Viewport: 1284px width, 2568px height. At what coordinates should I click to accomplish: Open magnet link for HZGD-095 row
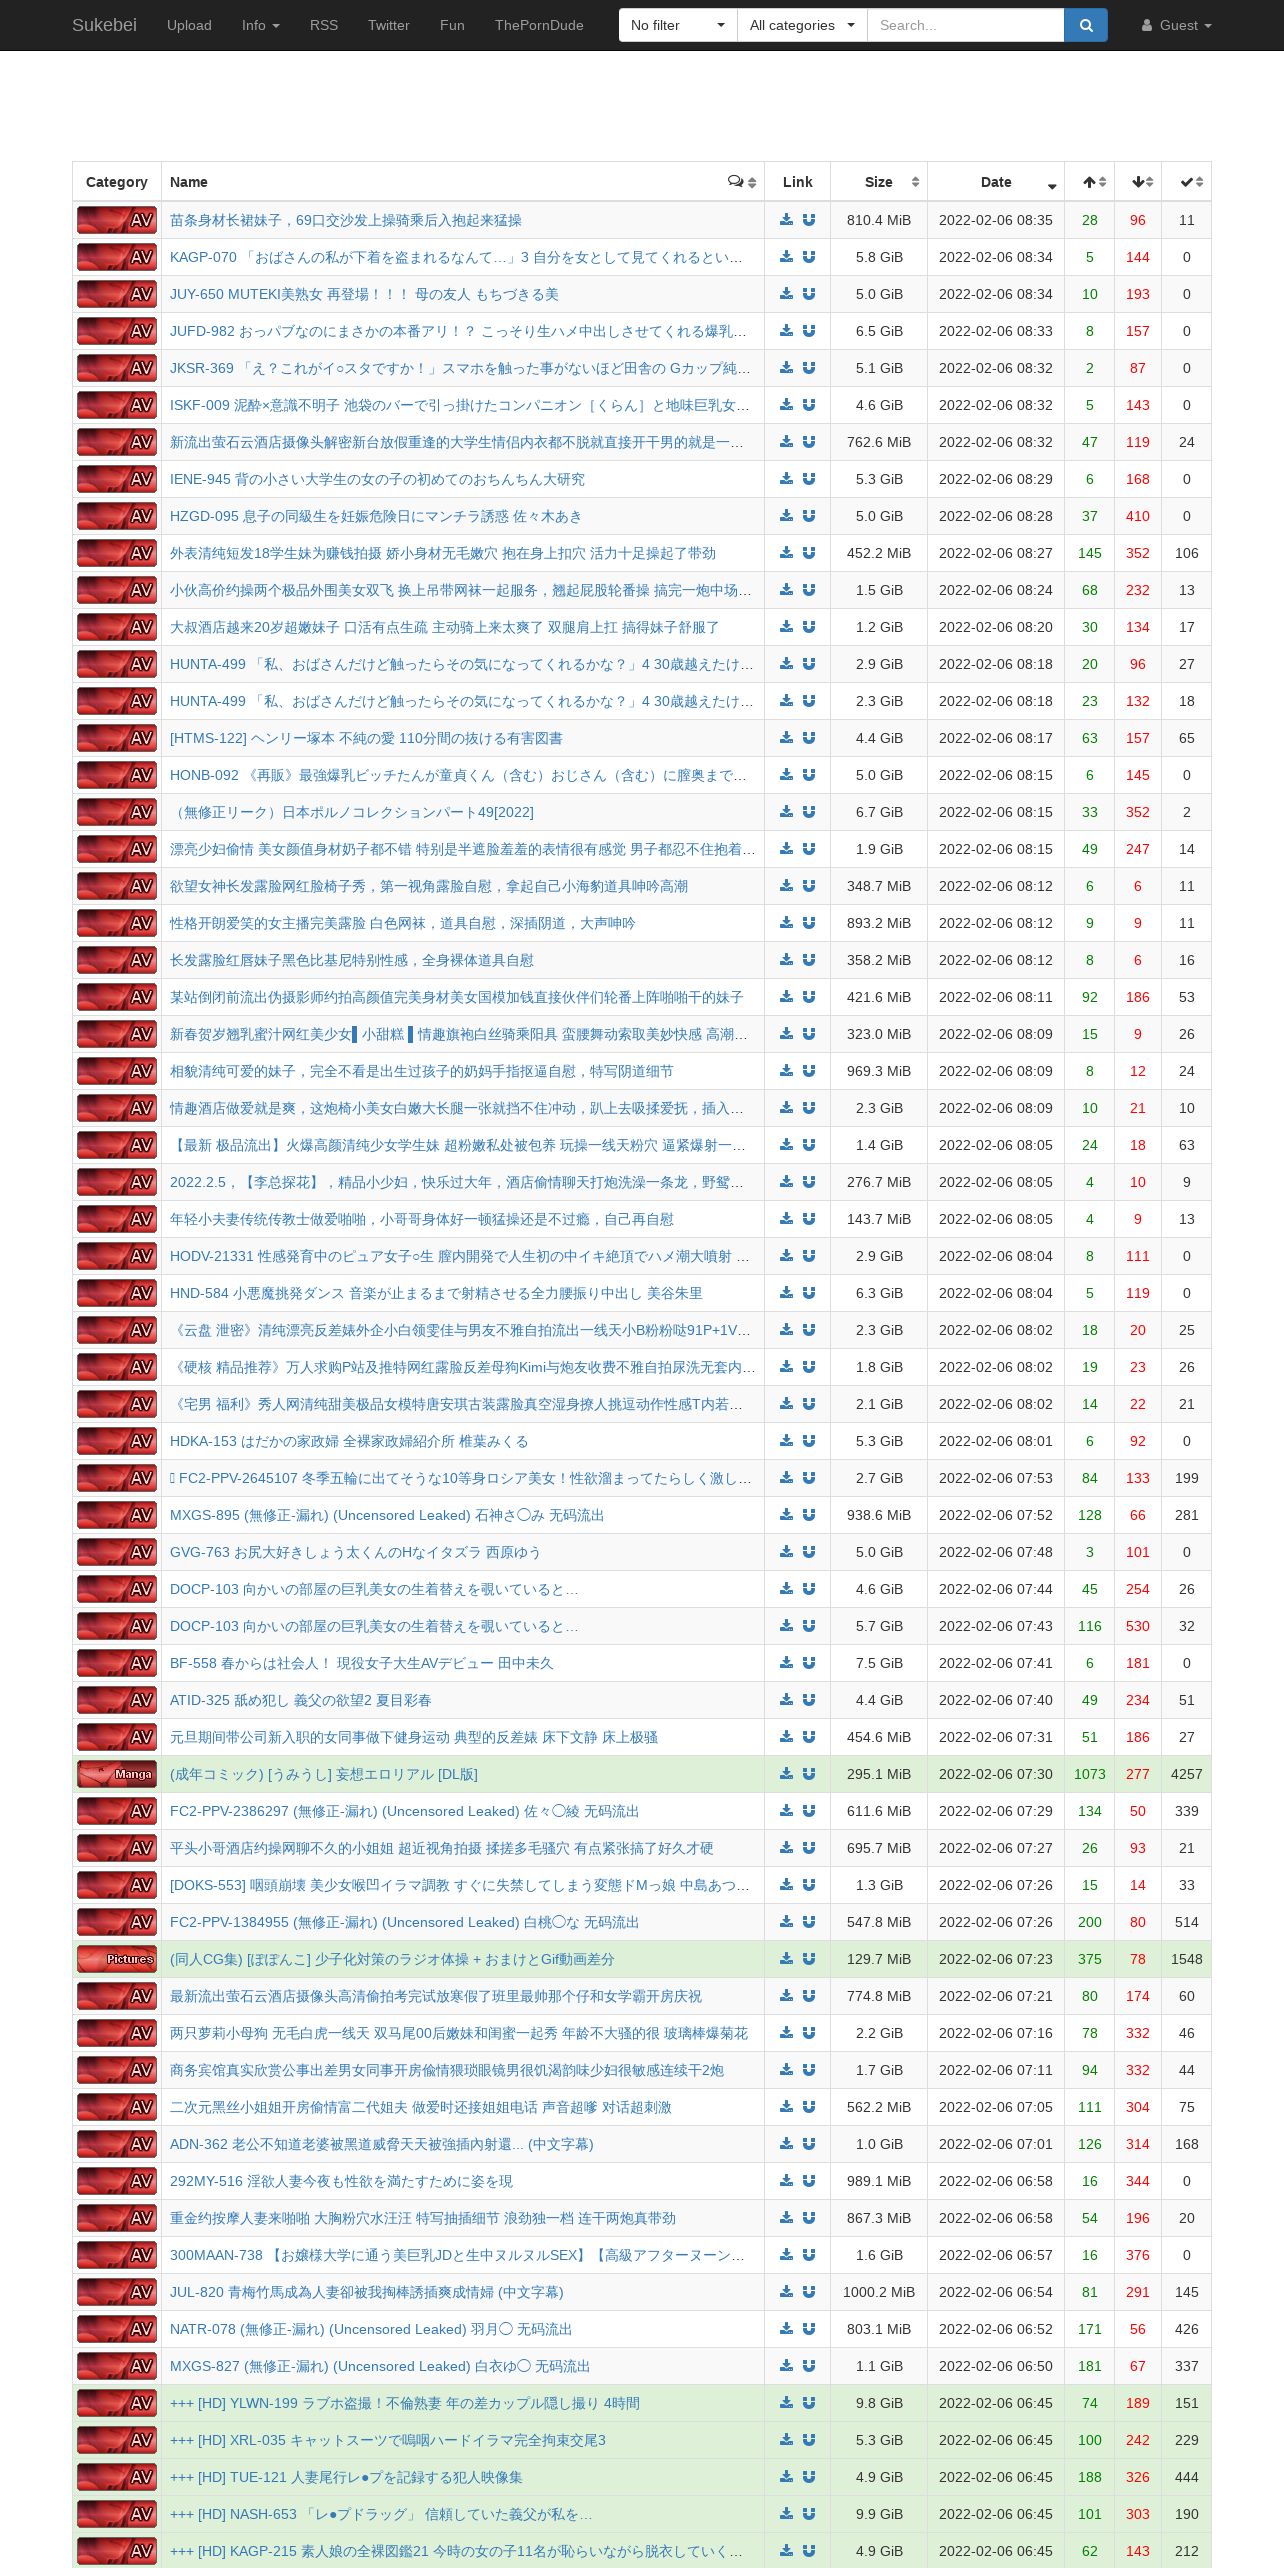coord(809,516)
